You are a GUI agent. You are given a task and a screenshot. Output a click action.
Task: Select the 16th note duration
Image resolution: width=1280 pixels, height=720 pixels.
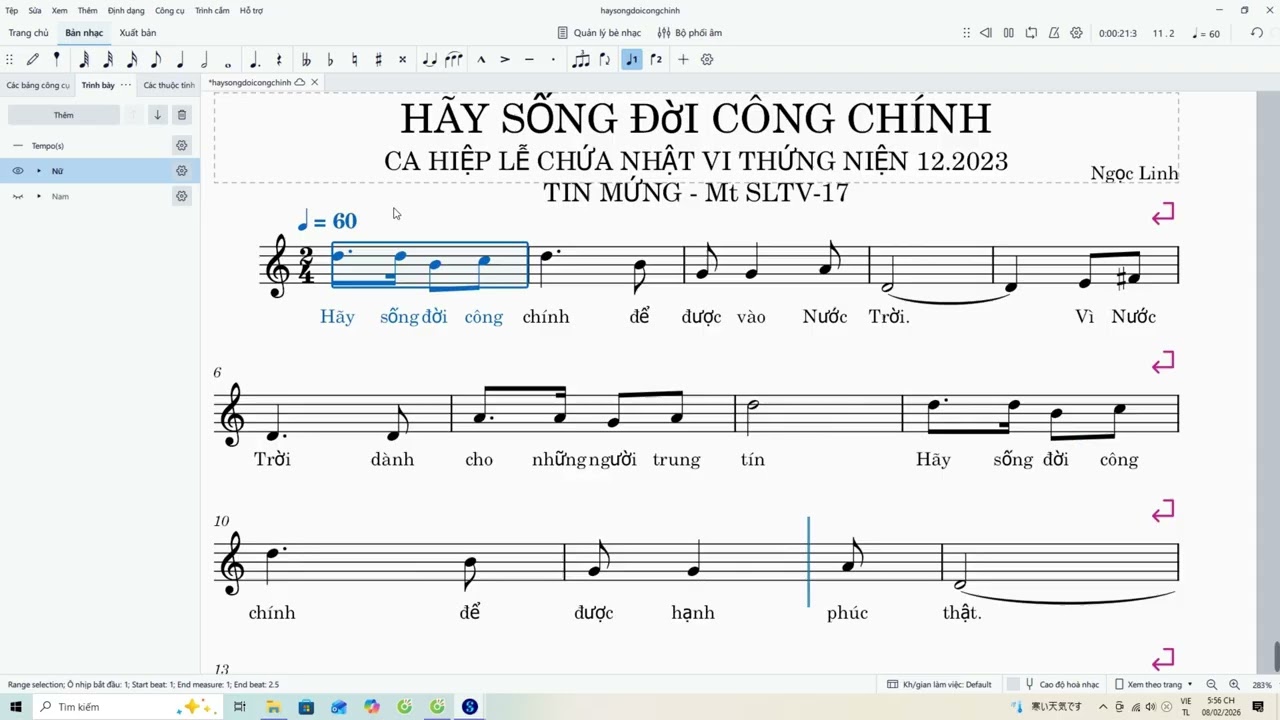(x=132, y=60)
